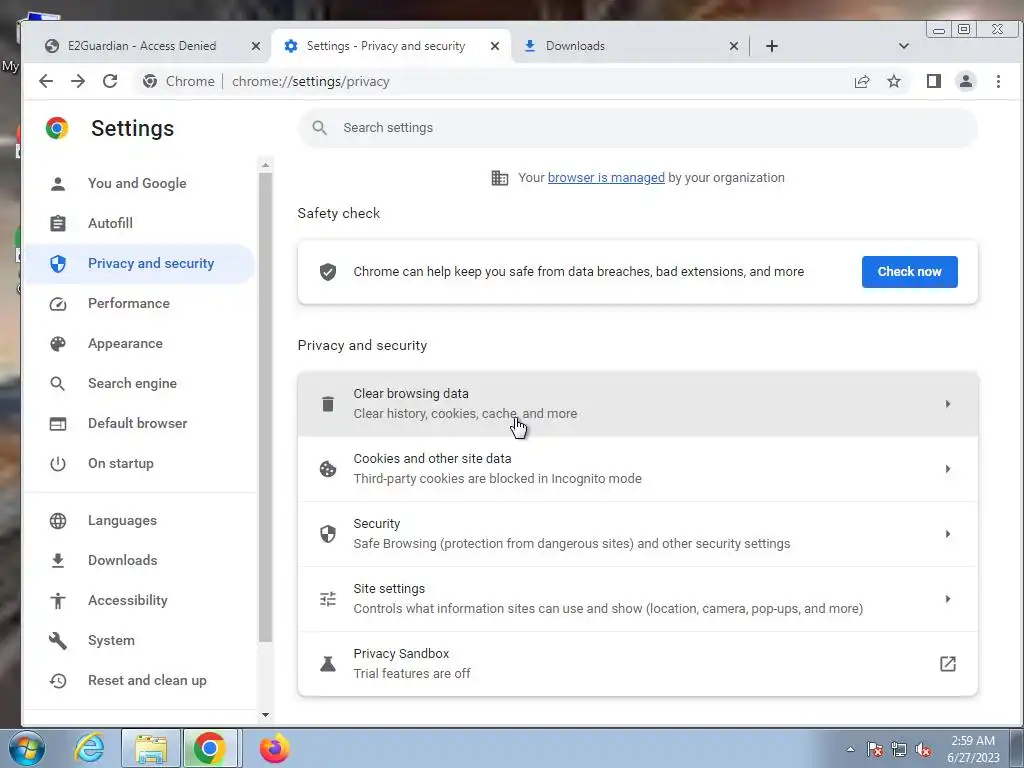Image resolution: width=1024 pixels, height=768 pixels.
Task: Open the tab search dropdown arrow
Action: [x=904, y=46]
